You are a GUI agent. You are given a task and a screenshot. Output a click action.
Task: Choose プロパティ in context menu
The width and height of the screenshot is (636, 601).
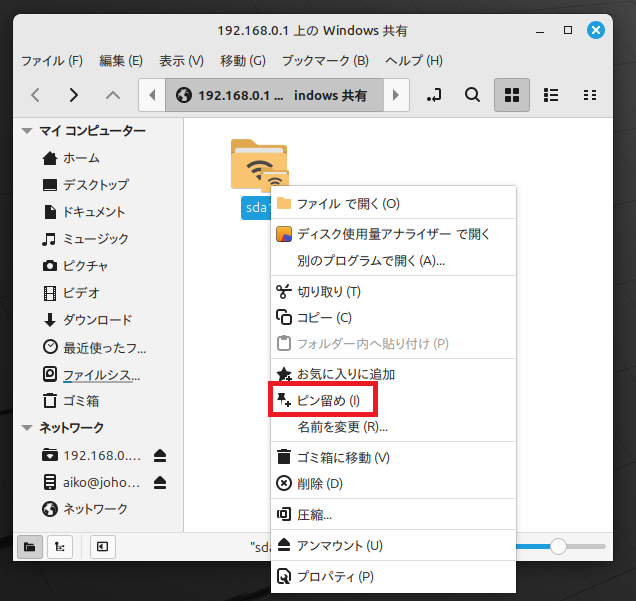click(335, 576)
